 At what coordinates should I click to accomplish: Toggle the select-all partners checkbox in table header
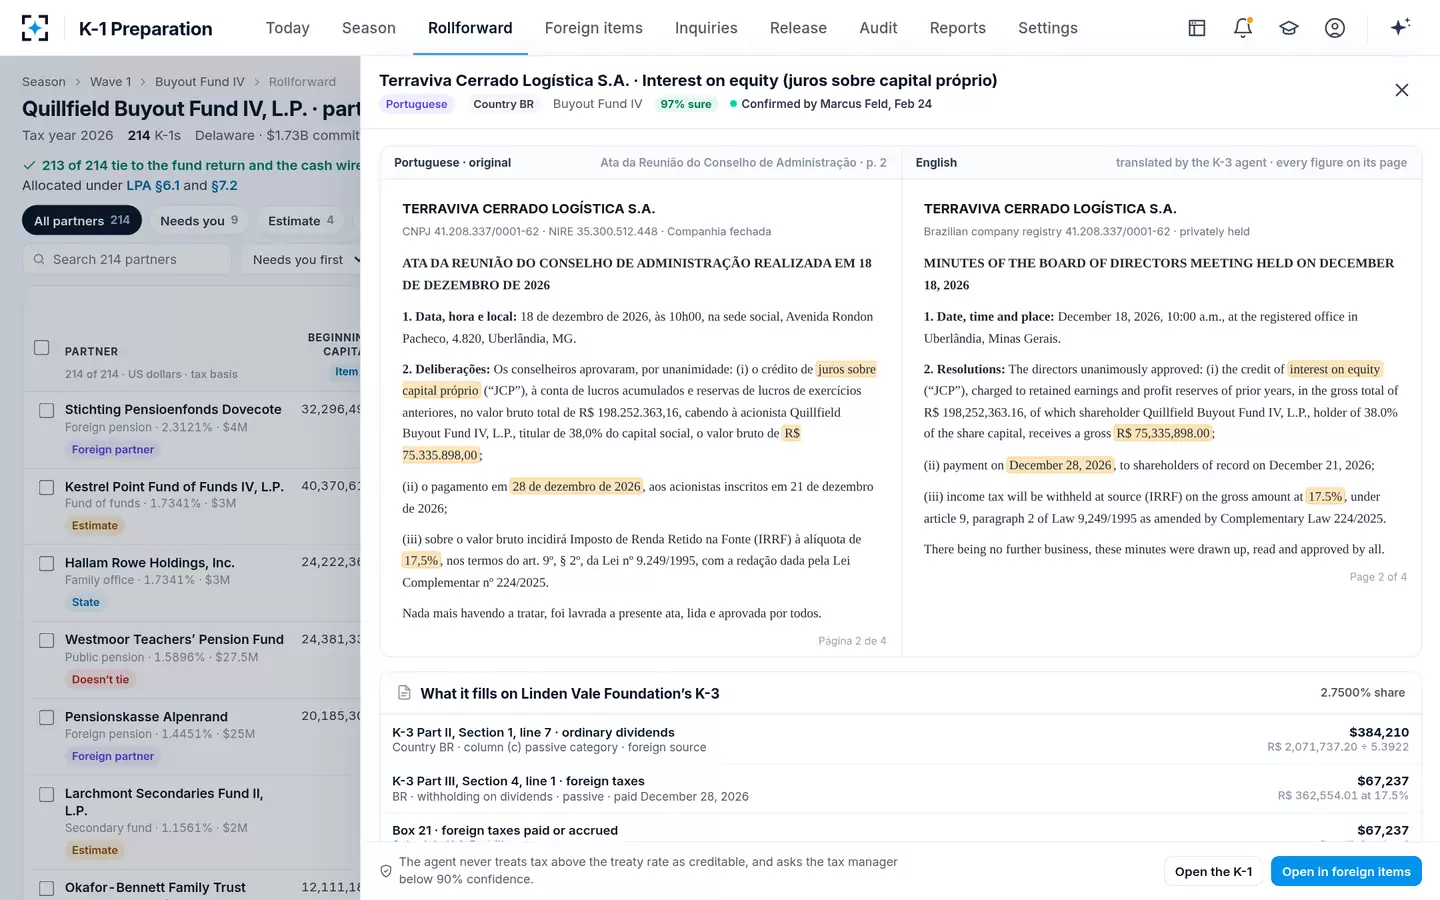(42, 348)
